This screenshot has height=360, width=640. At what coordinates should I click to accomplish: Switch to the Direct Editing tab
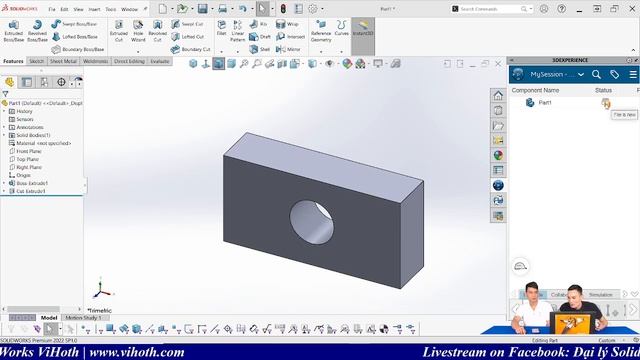coord(129,61)
